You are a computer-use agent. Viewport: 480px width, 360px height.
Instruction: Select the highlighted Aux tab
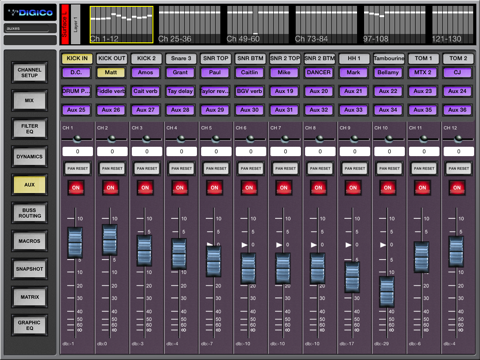[x=30, y=184]
